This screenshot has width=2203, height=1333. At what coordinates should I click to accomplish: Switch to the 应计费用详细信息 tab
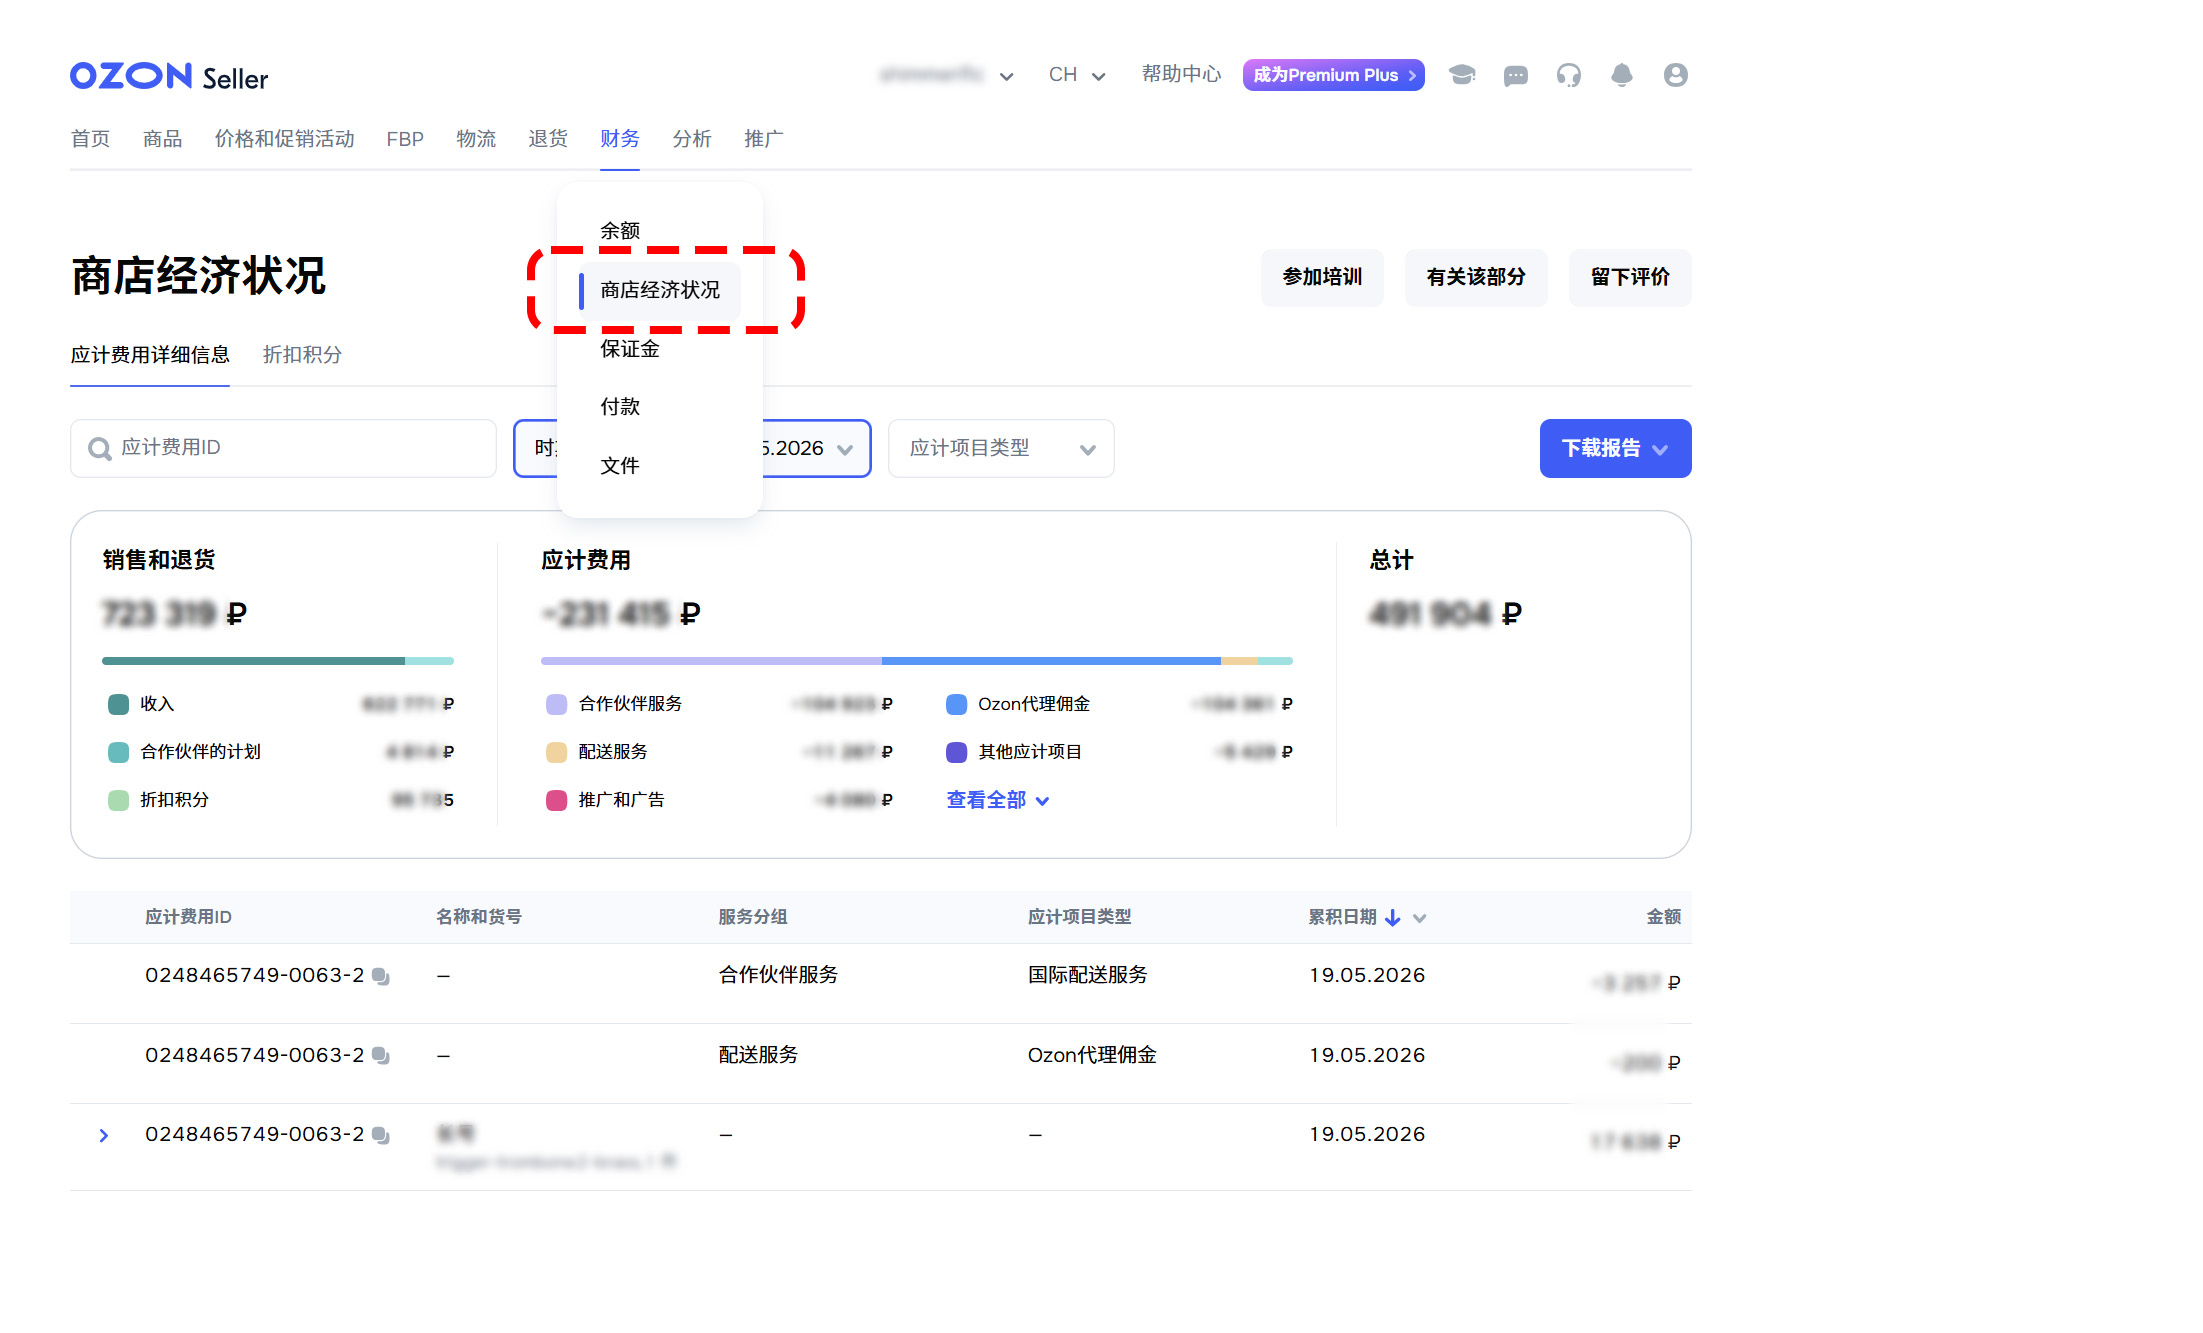(x=150, y=355)
